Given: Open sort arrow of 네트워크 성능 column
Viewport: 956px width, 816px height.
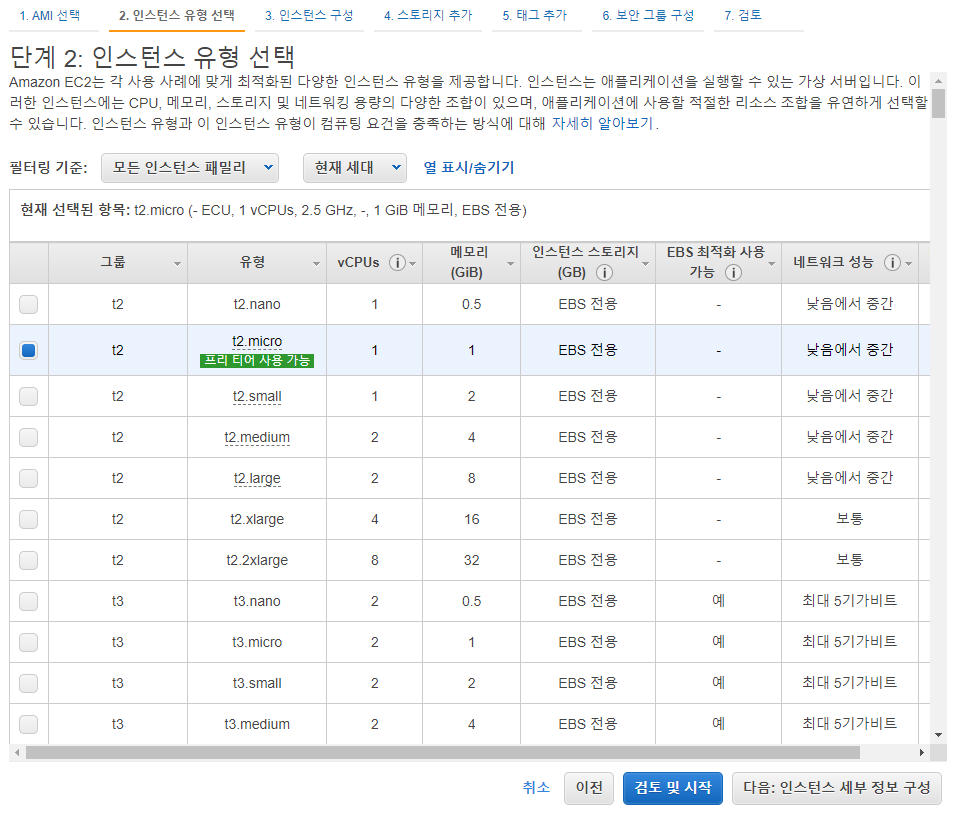Looking at the screenshot, I should tap(909, 263).
